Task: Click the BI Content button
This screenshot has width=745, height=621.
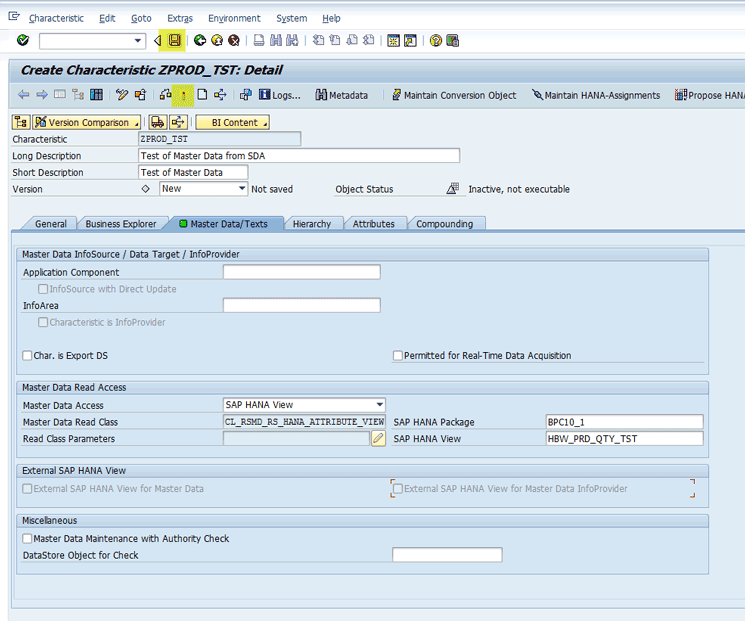Action: click(x=233, y=122)
